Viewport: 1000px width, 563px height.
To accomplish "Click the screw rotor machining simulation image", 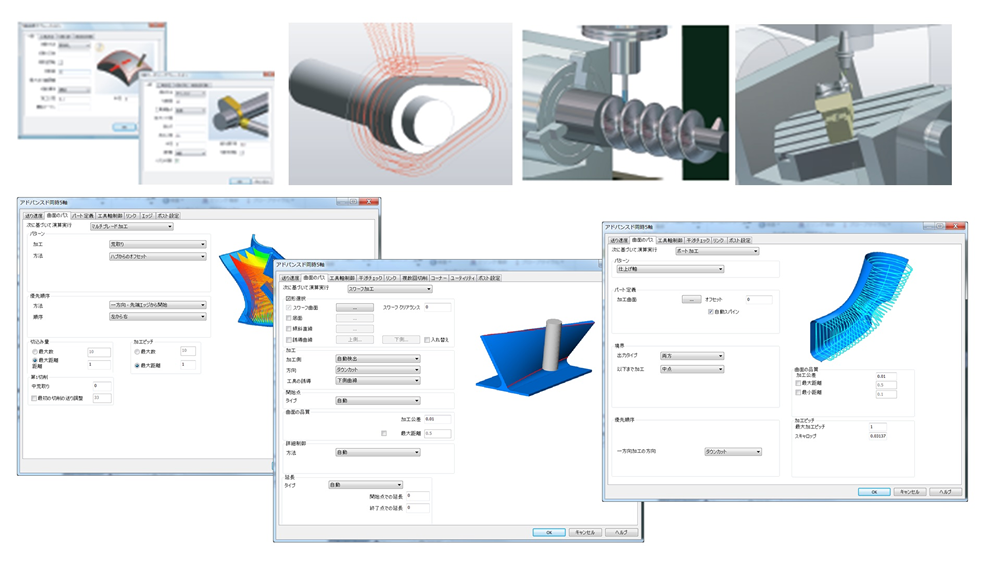I will click(x=600, y=105).
